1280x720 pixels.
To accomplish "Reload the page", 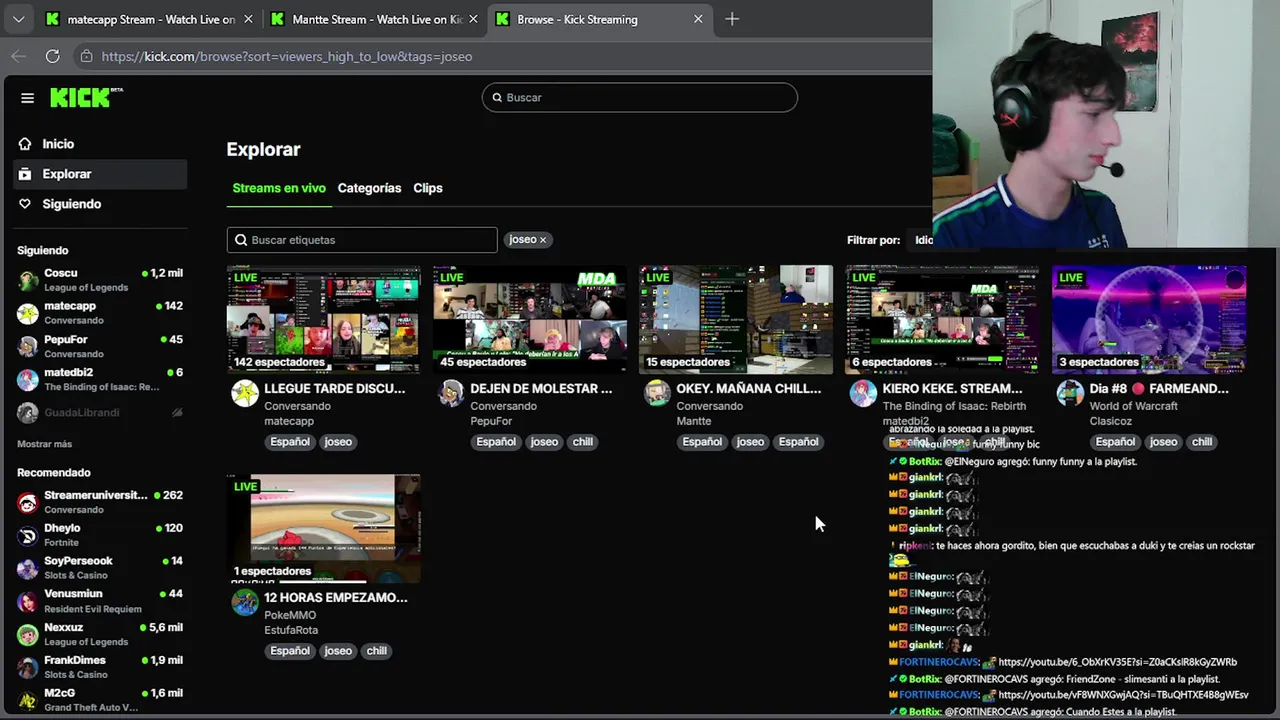I will pos(52,56).
